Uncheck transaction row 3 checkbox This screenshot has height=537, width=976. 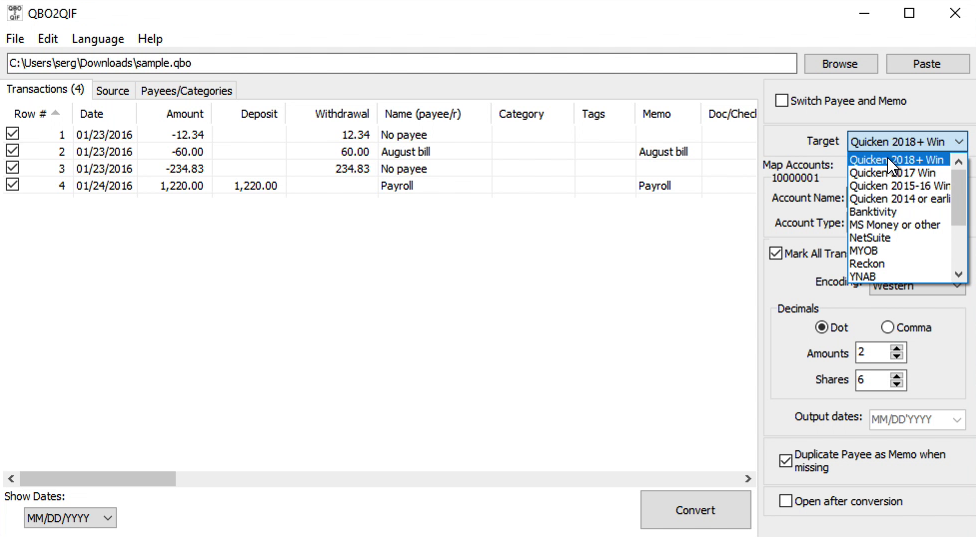pyautogui.click(x=12, y=168)
